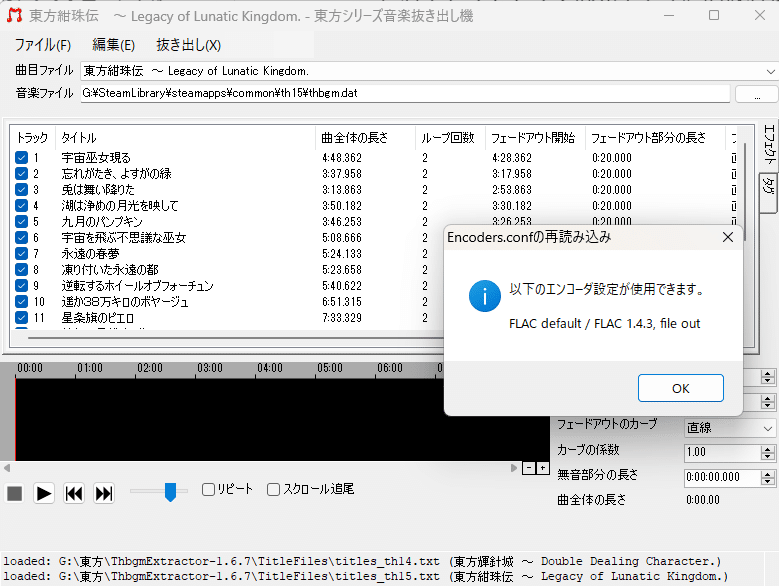Select track 忘れがたき、よすがの緑
Image resolution: width=779 pixels, height=586 pixels.
[x=116, y=174]
